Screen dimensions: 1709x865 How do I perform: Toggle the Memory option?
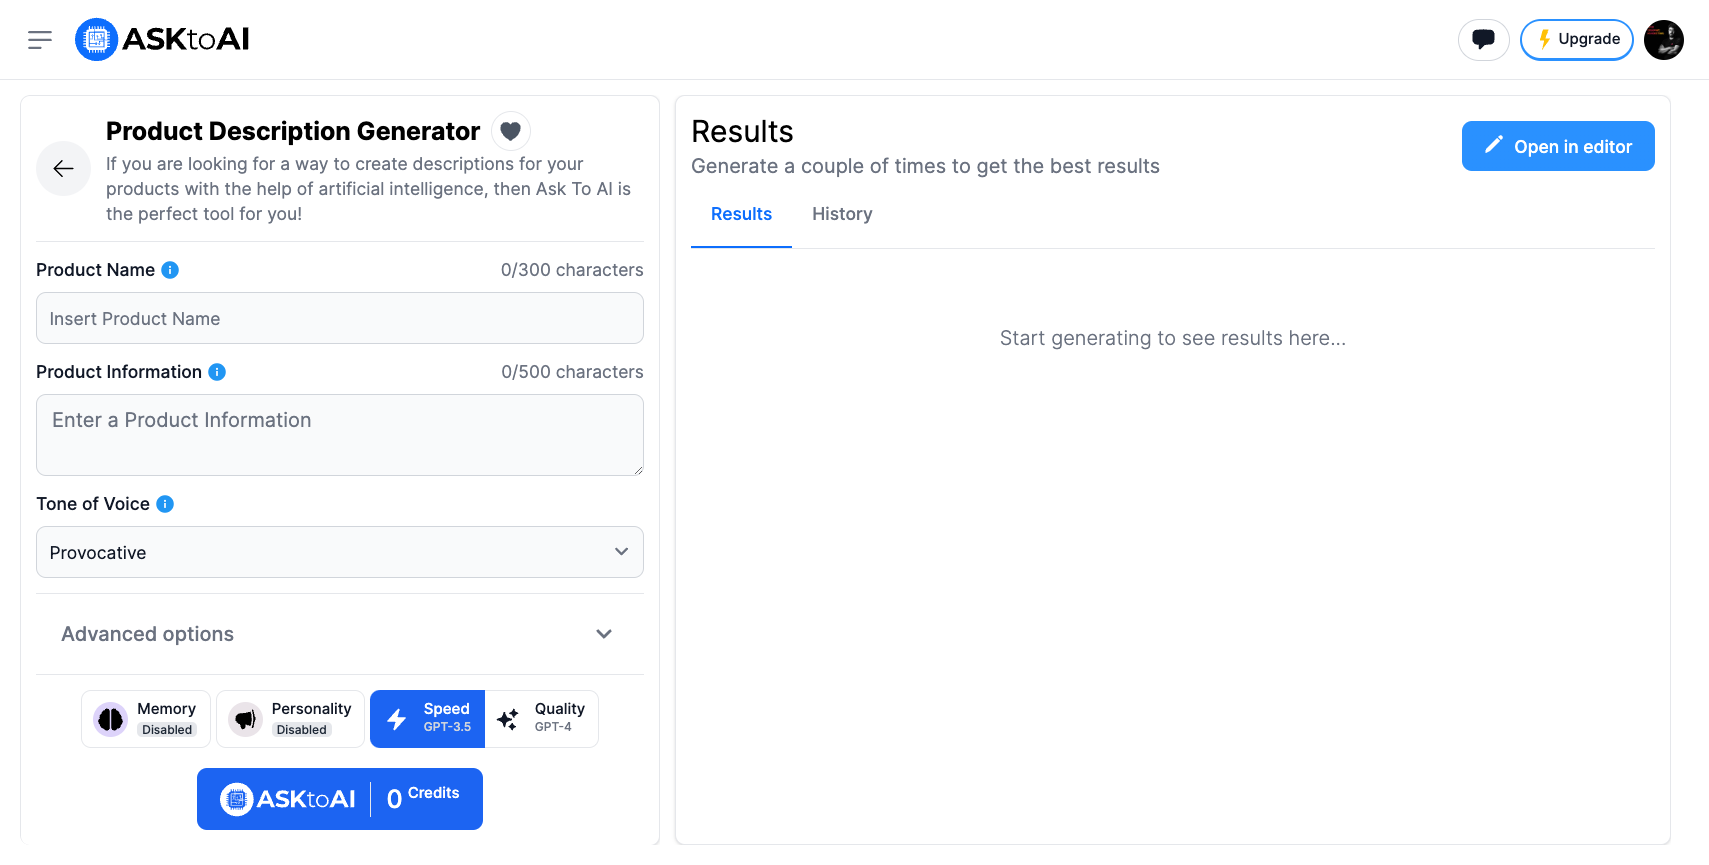pos(146,719)
